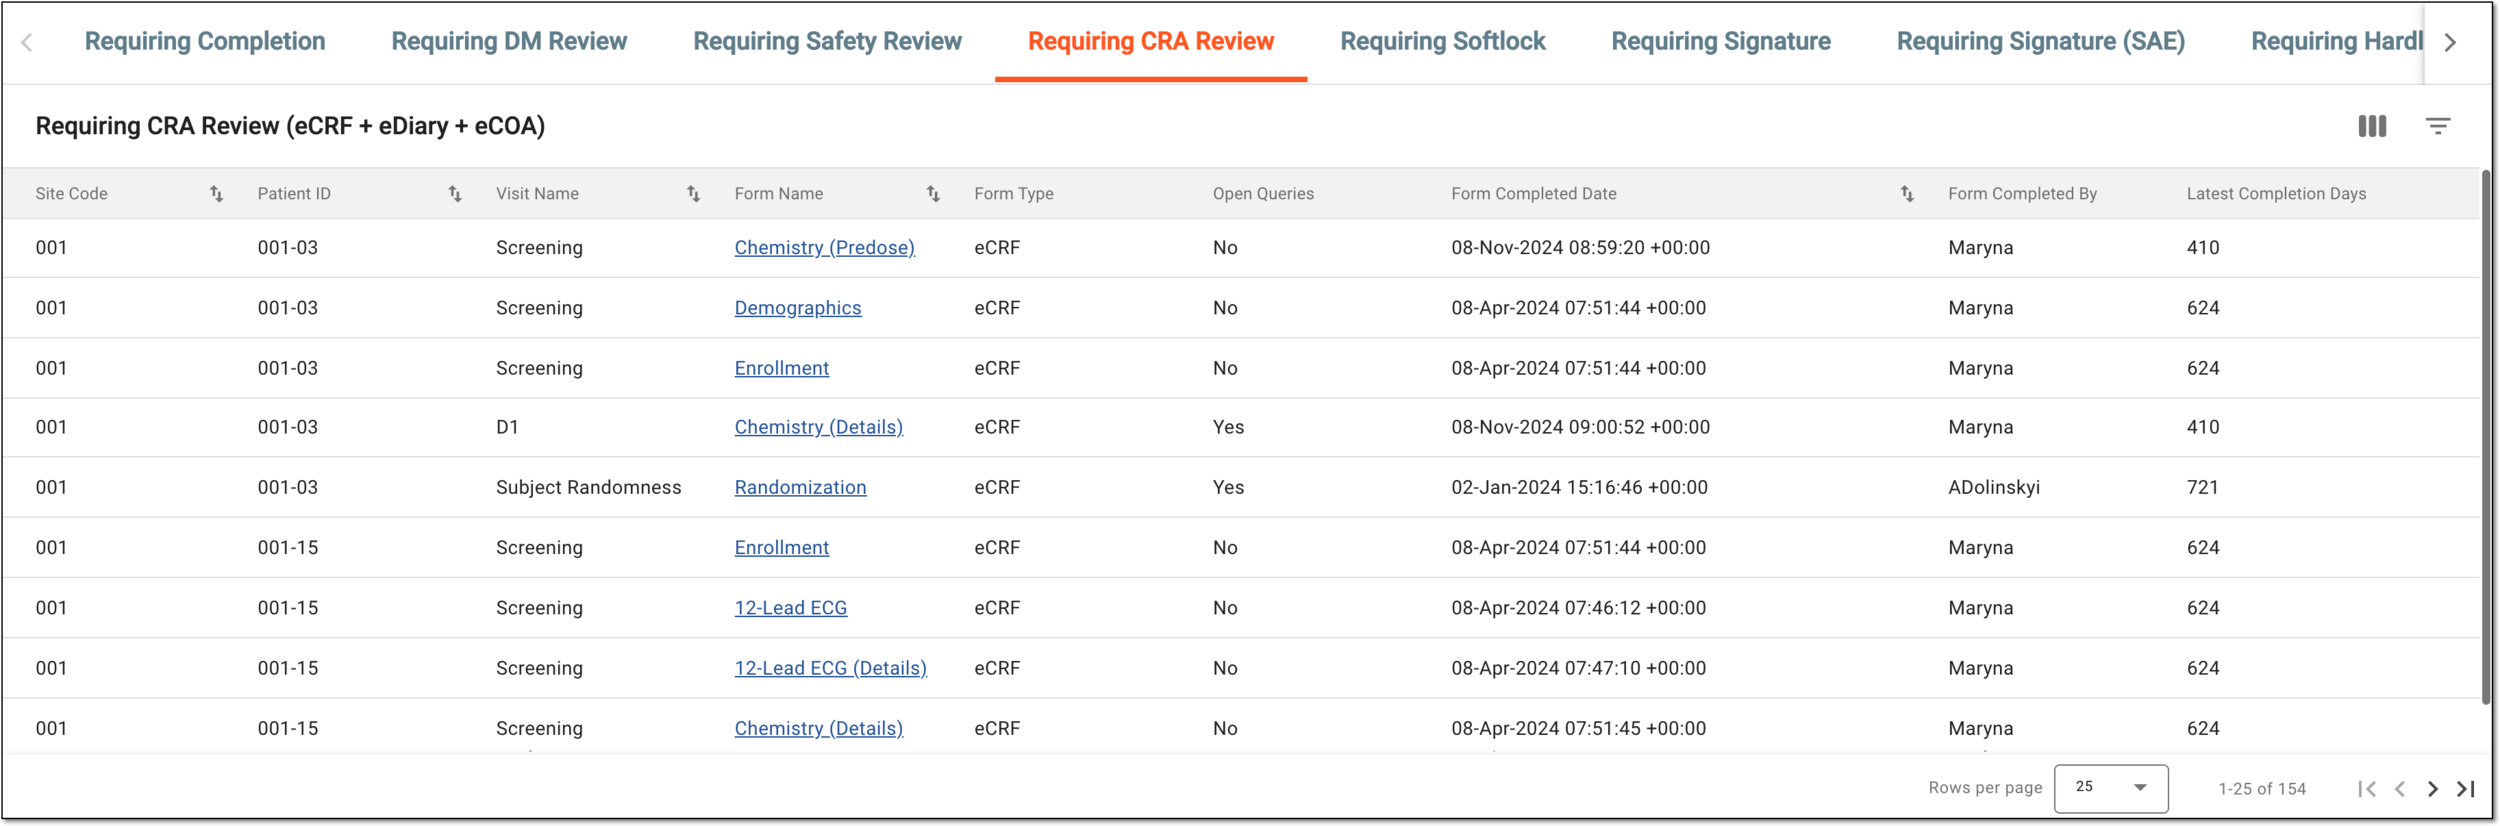Open Enrollment form for patient 001-15
This screenshot has height=826, width=2500.
pos(781,548)
